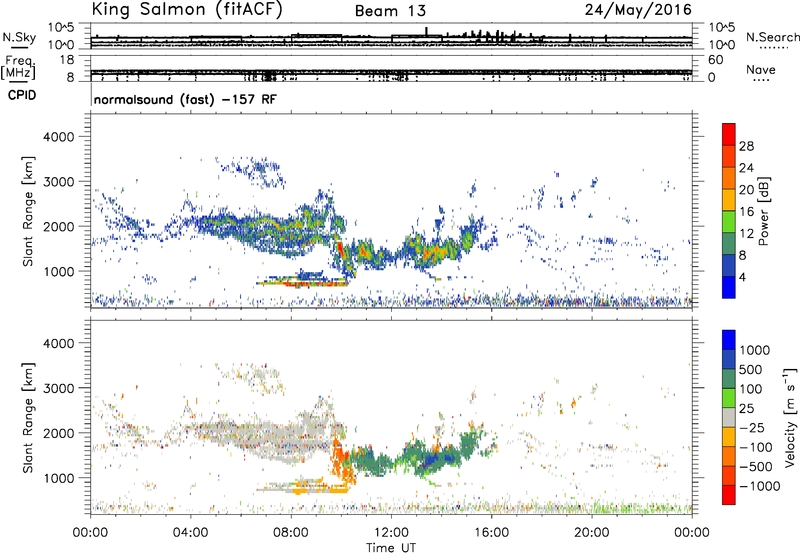Click the red segment of Power colorbar
The image size is (800, 554).
click(729, 135)
